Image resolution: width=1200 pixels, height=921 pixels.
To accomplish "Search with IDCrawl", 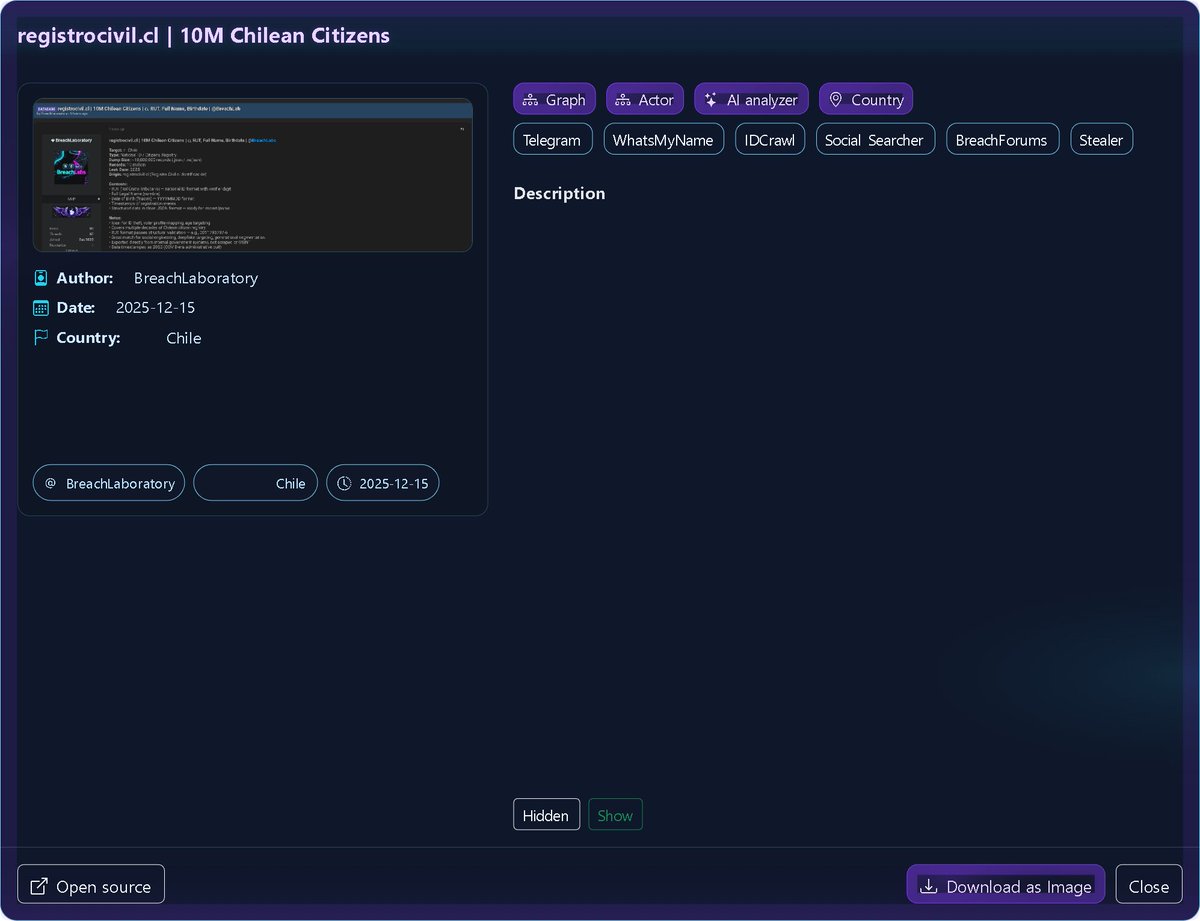I will (x=770, y=140).
